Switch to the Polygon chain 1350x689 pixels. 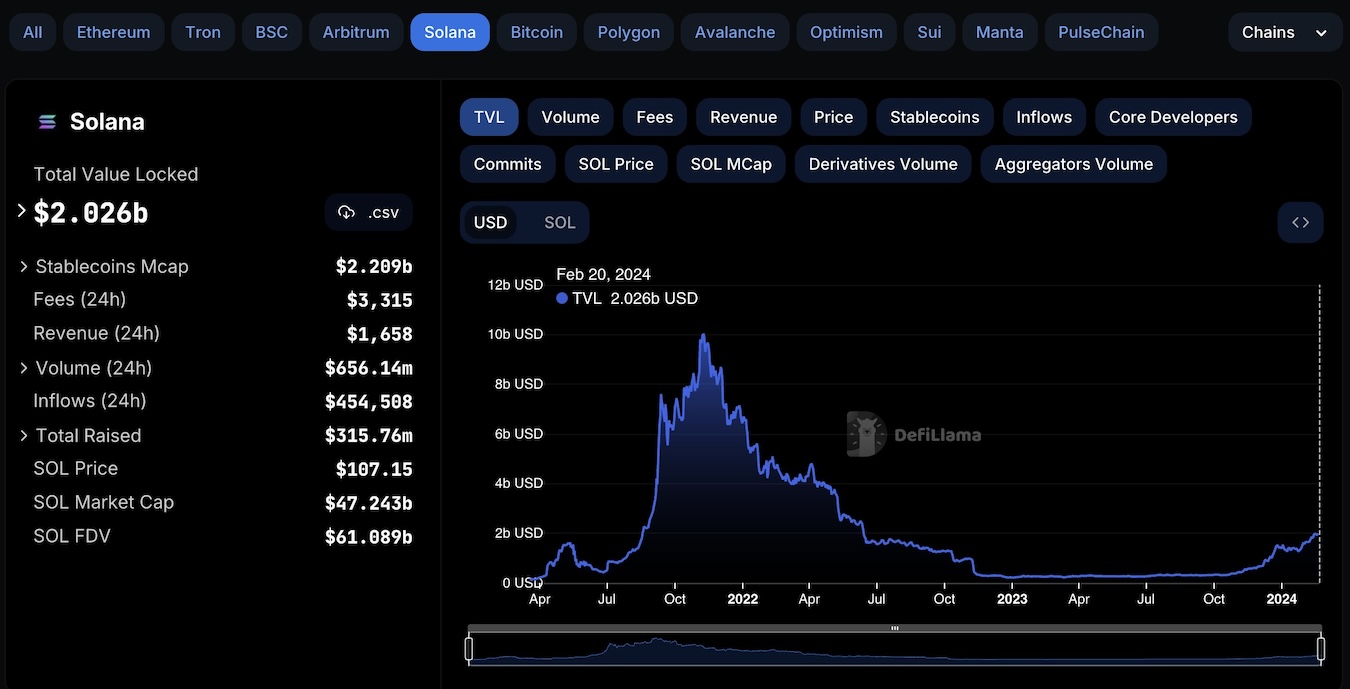(629, 32)
